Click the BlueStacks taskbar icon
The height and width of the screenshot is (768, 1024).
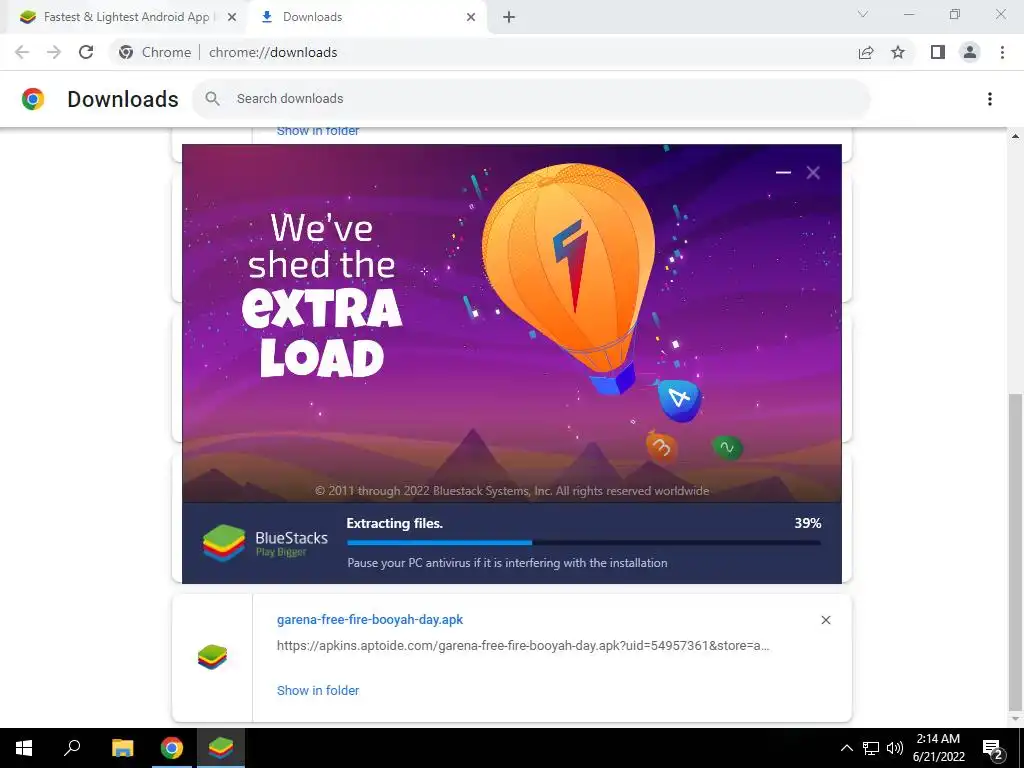221,748
